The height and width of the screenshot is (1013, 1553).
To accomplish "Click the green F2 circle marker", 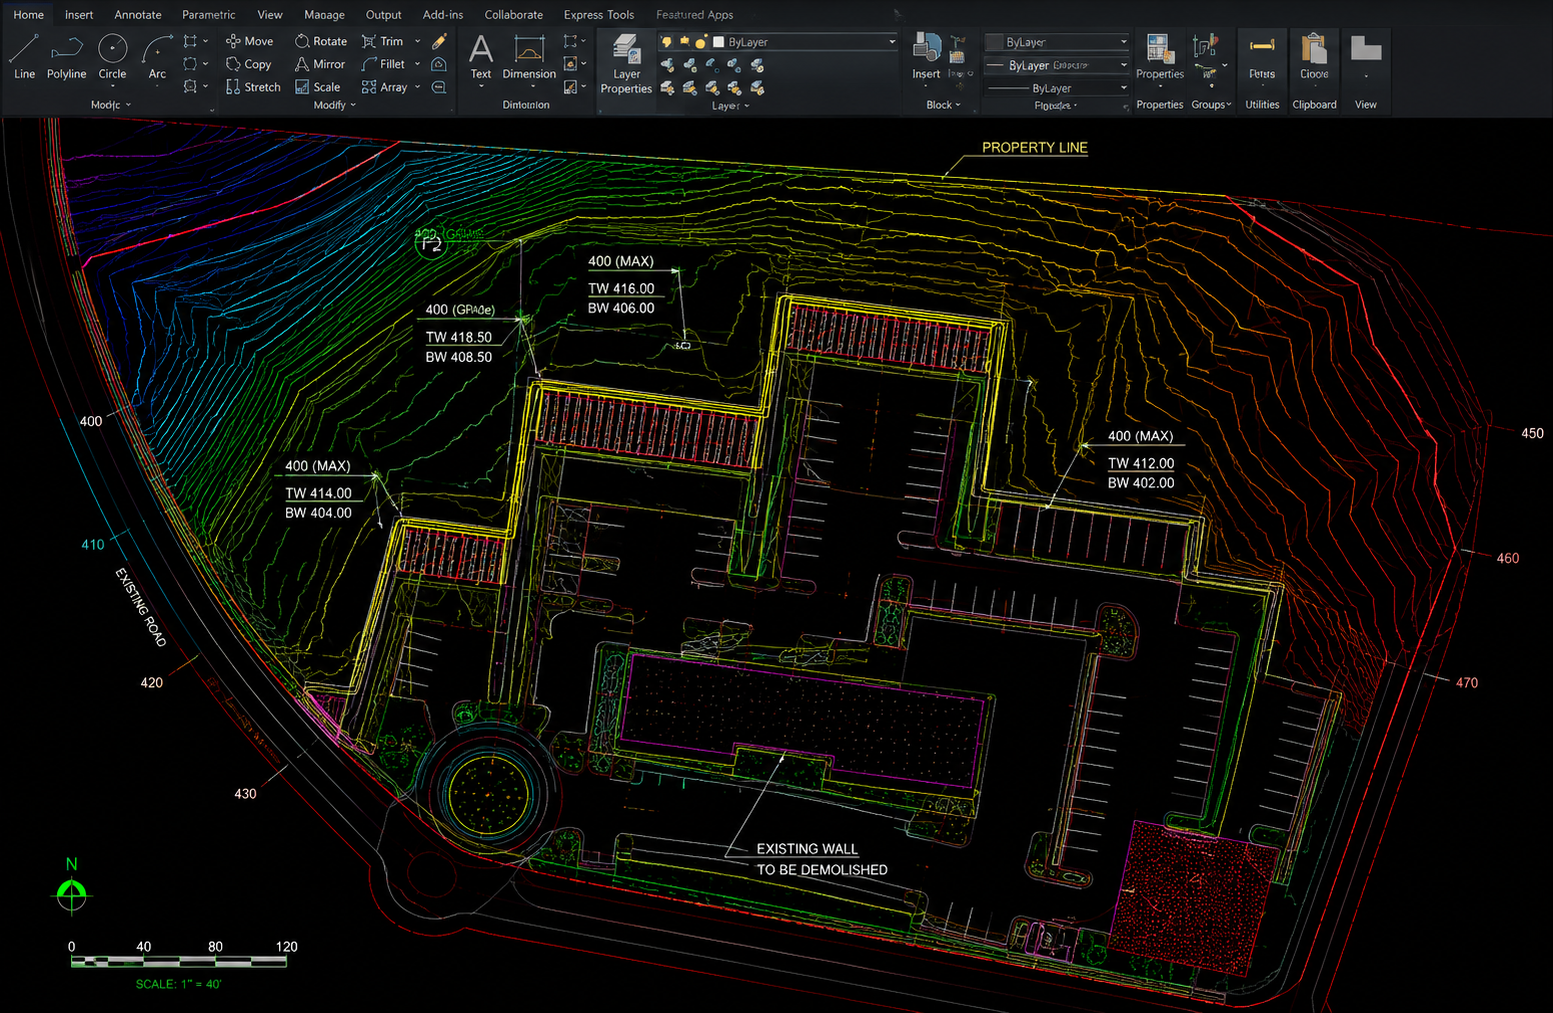I will pyautogui.click(x=431, y=243).
